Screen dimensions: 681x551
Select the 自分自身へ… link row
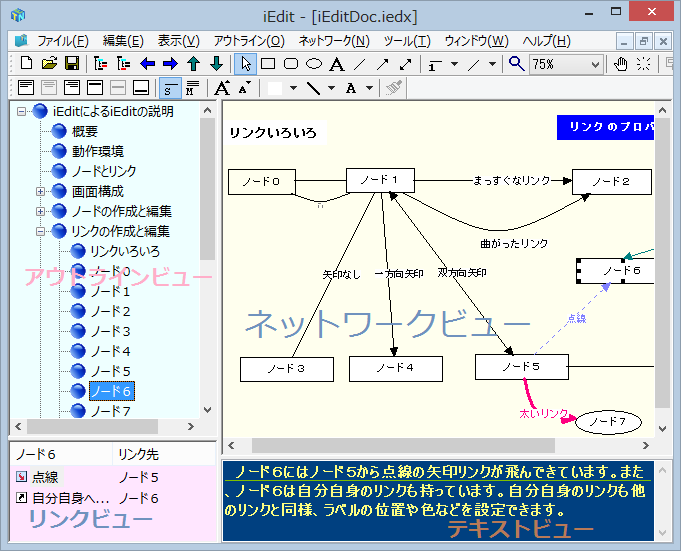tap(112, 498)
